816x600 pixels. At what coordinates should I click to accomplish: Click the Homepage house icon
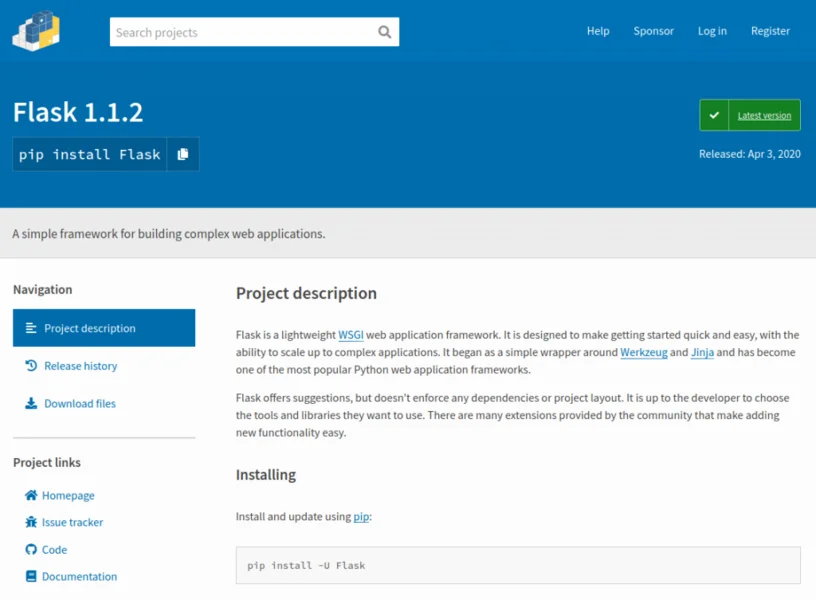pyautogui.click(x=31, y=495)
